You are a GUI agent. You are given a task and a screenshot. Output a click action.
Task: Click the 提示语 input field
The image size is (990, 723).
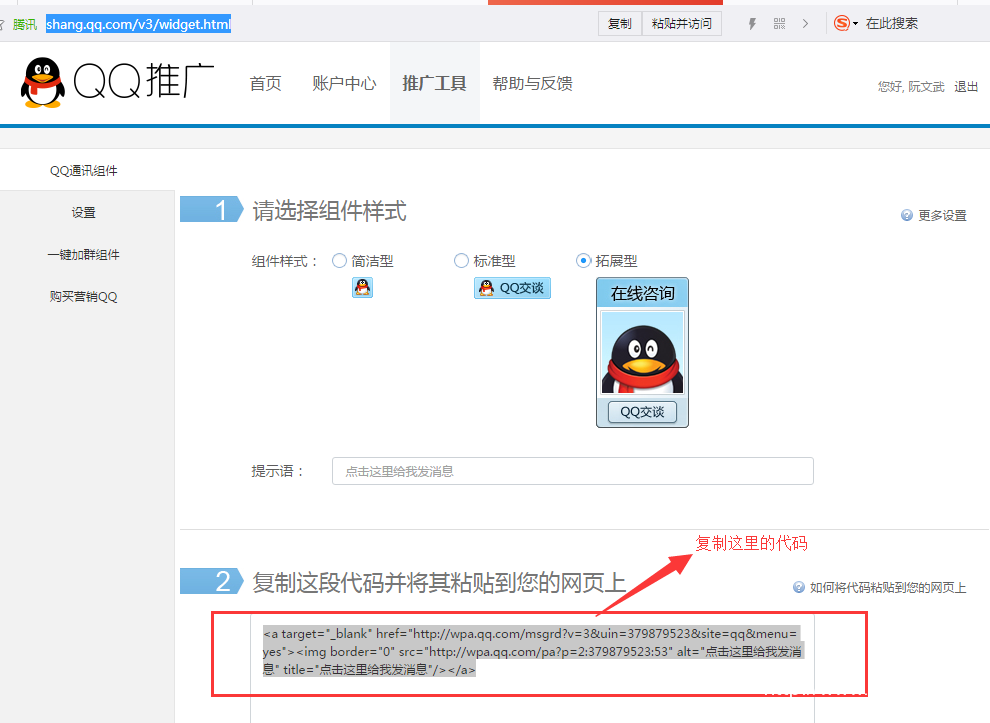tap(573, 471)
